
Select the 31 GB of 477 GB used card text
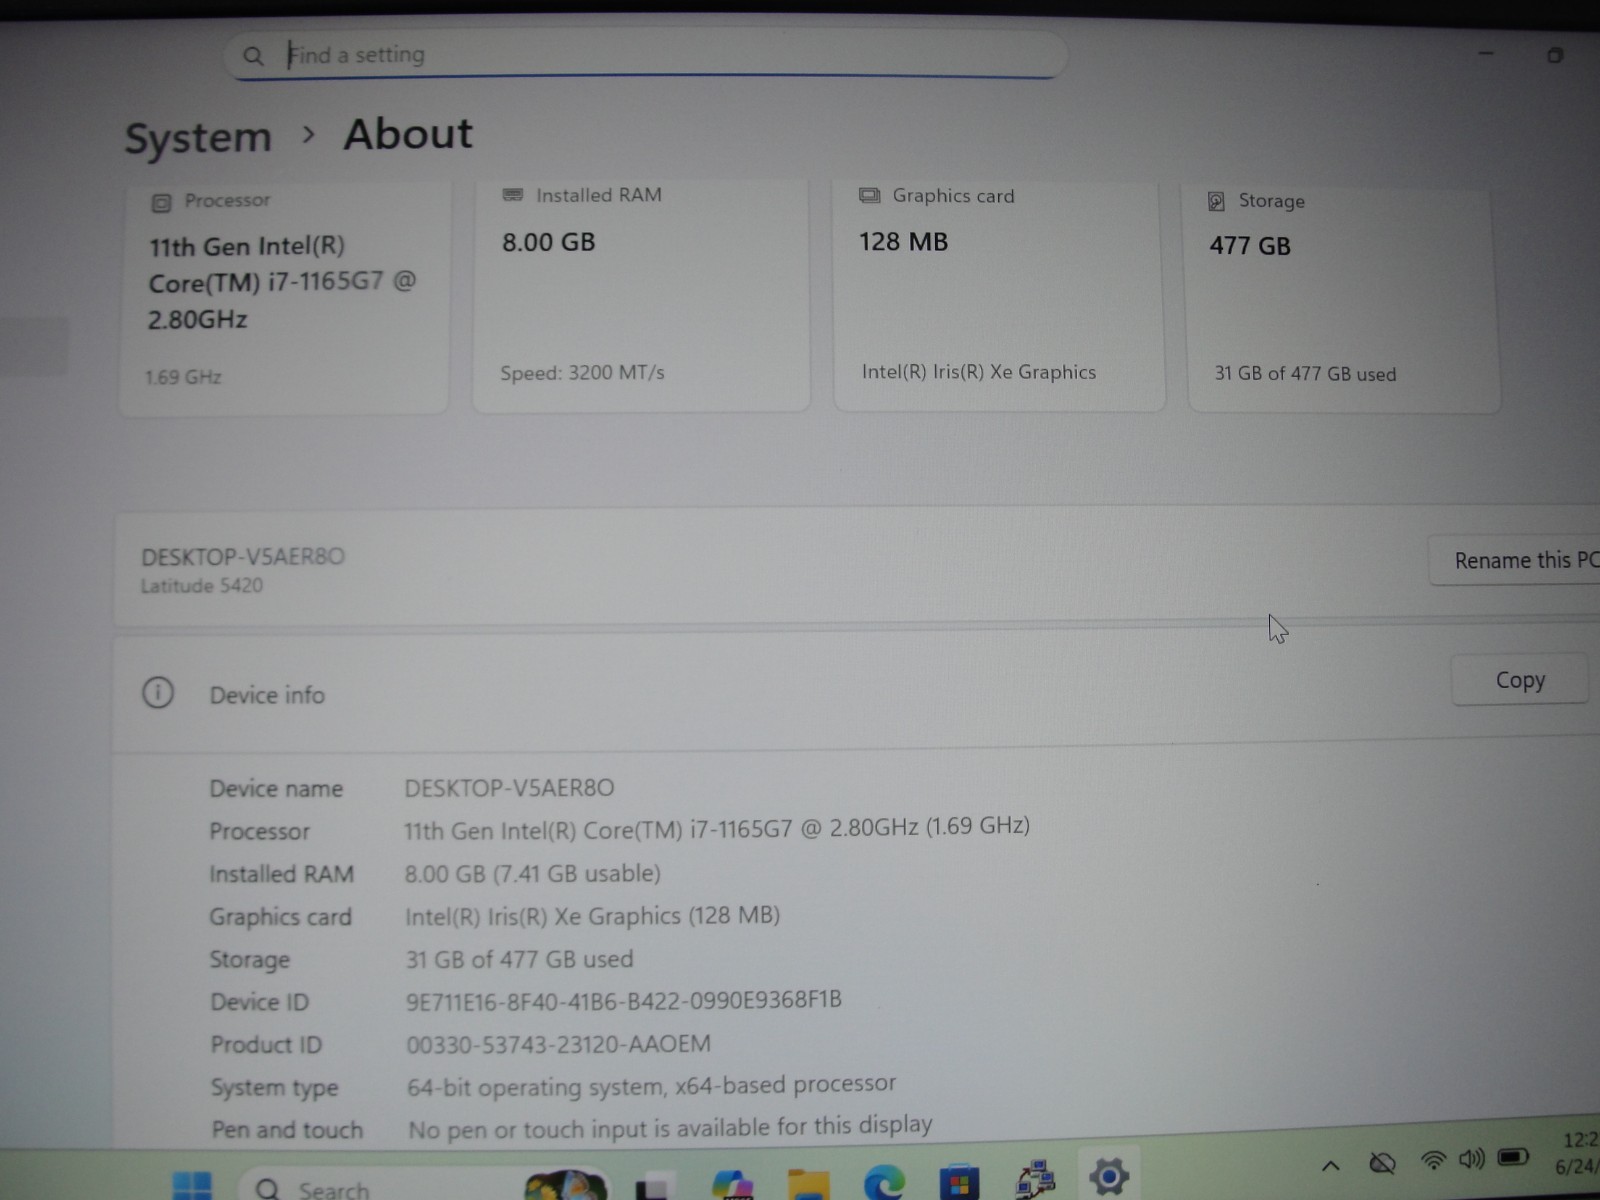point(1305,374)
